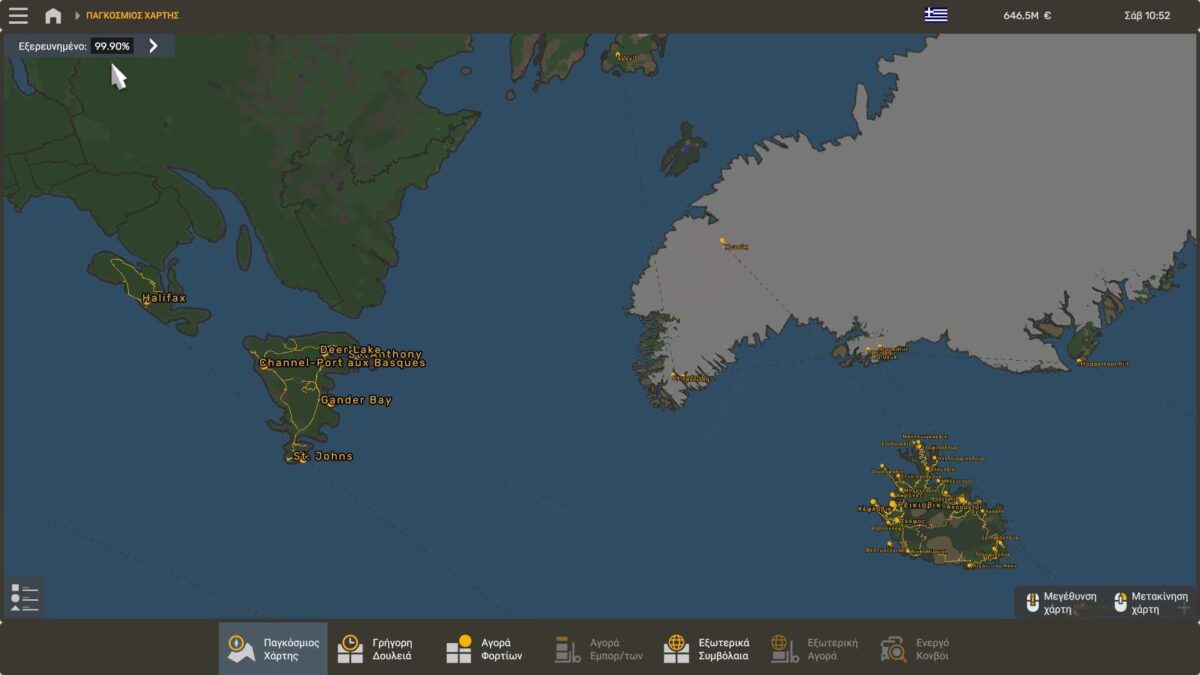Click the Γρήγορη Δουλειά clock icon
Image resolution: width=1200 pixels, height=675 pixels.
click(x=350, y=648)
